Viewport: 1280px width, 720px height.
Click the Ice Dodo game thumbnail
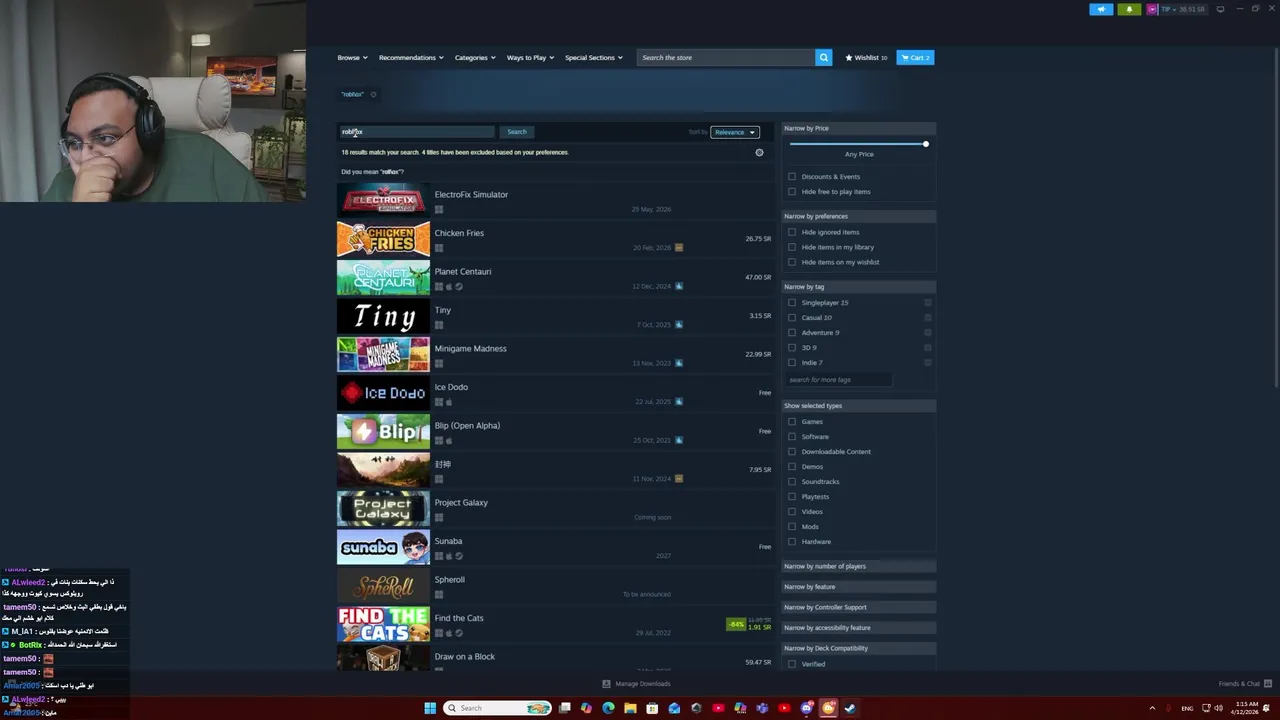[383, 393]
